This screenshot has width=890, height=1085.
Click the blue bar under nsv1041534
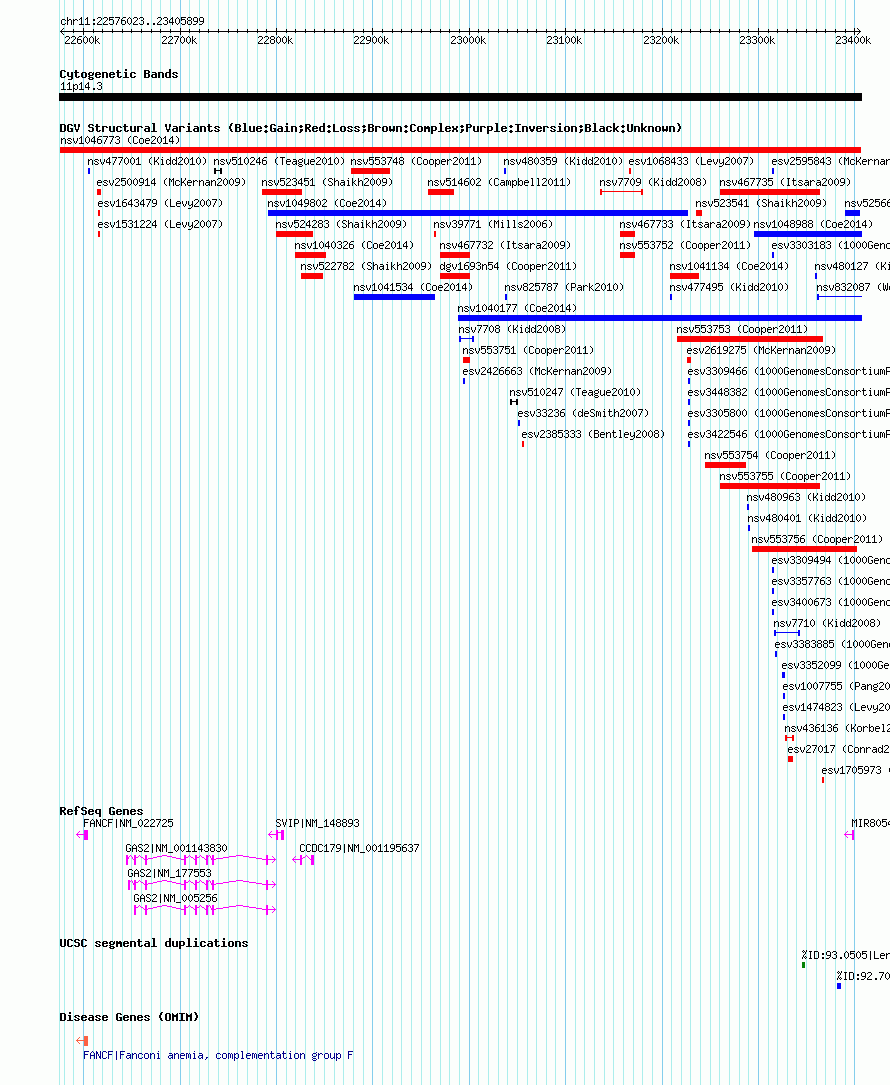tap(394, 297)
